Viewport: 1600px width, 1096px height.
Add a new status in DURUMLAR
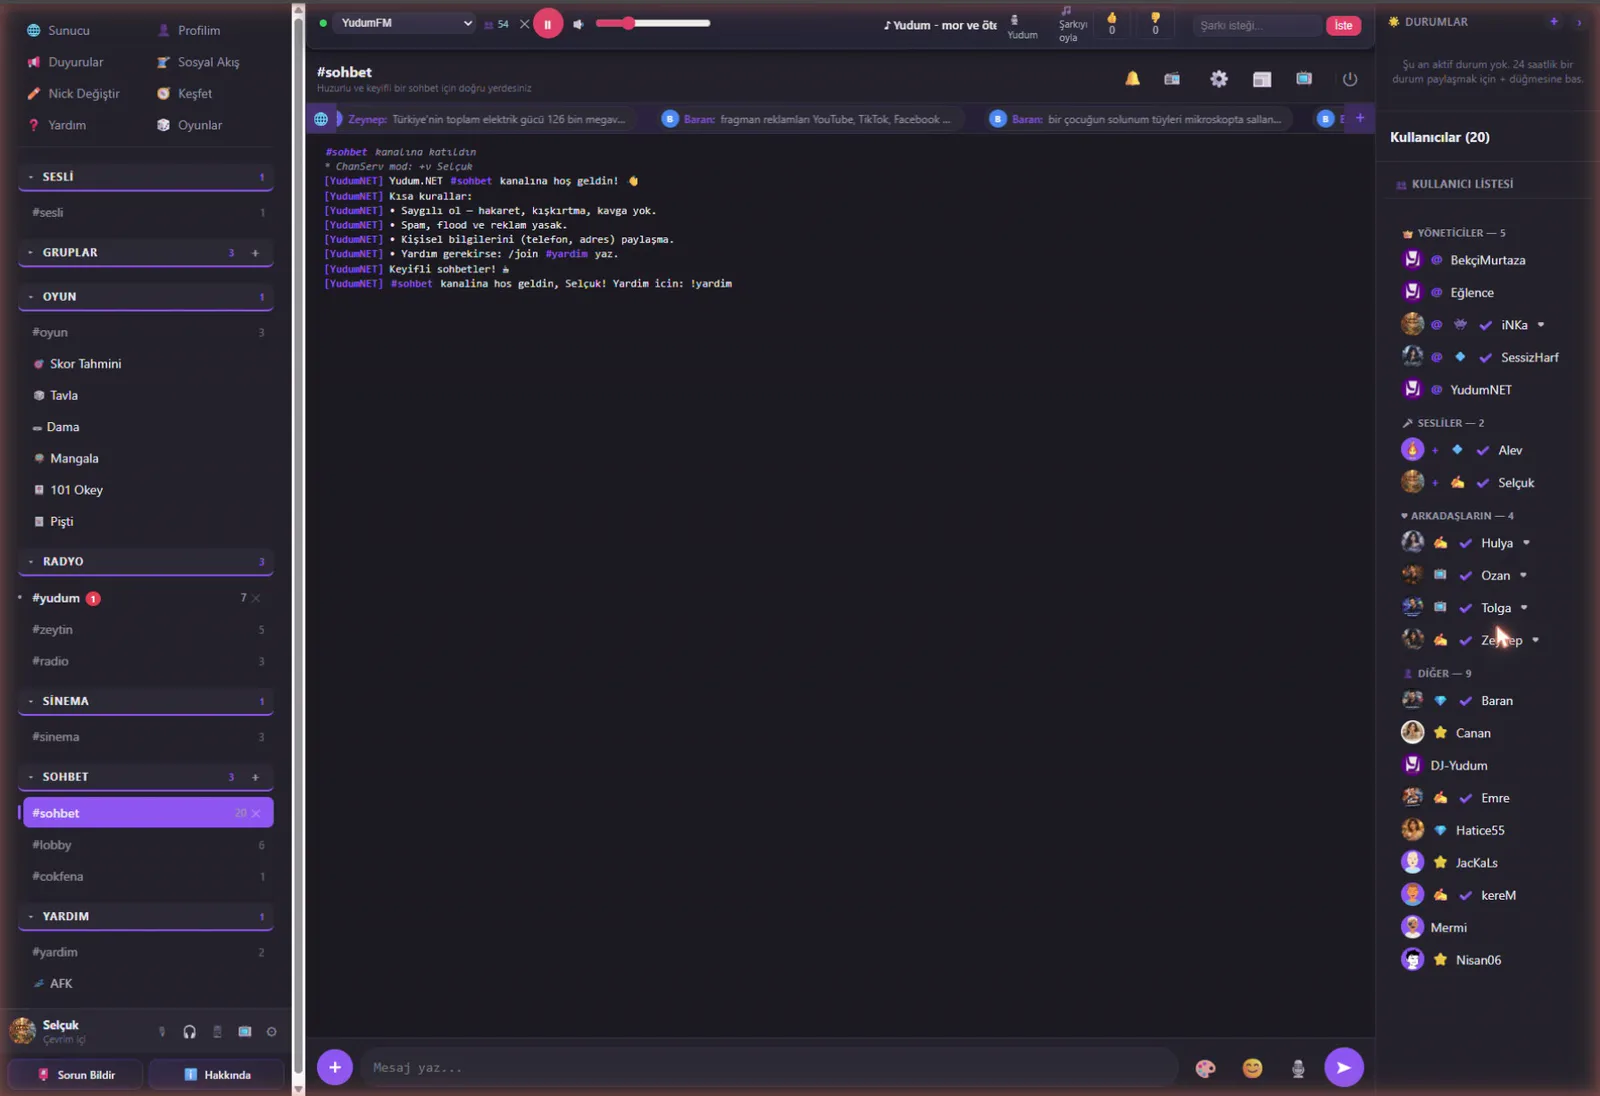[1554, 21]
